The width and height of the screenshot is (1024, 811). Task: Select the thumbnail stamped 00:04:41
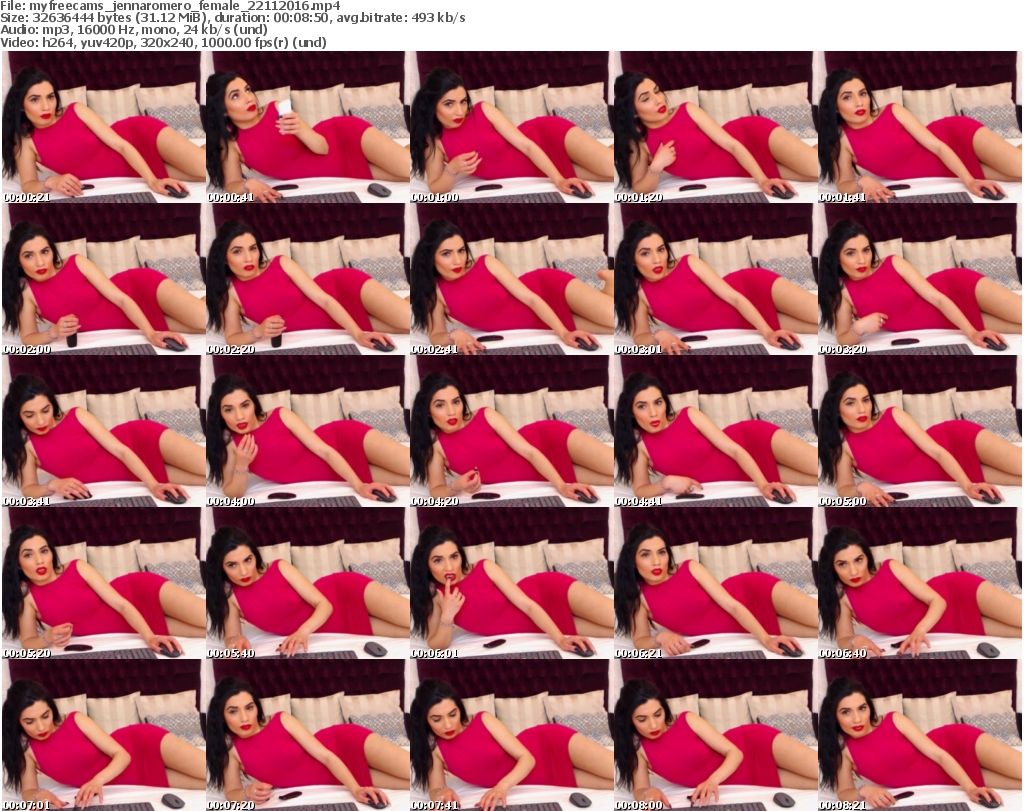(x=715, y=431)
